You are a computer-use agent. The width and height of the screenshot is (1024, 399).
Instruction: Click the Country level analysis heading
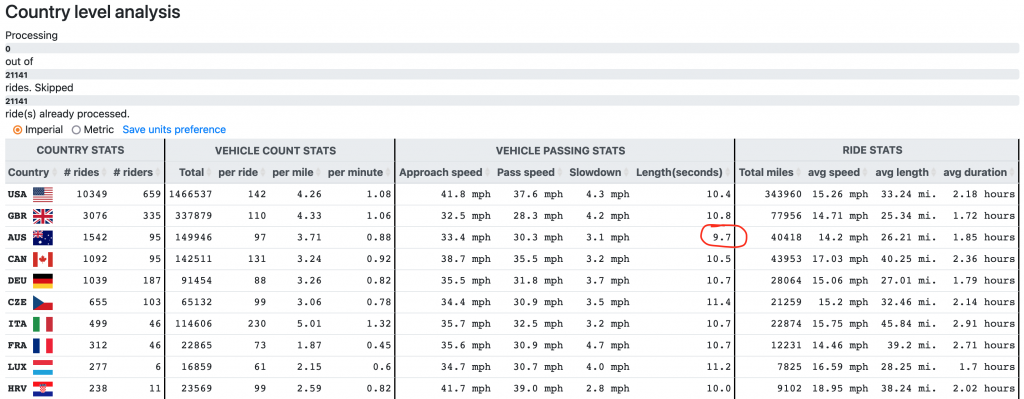(x=93, y=12)
